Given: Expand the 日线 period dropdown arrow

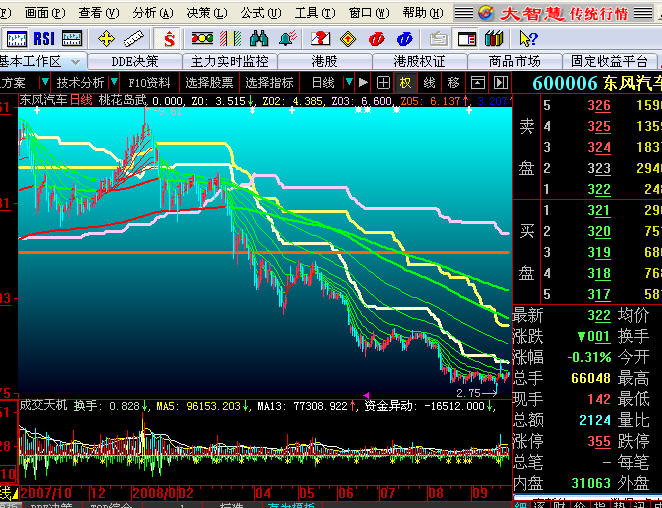Looking at the screenshot, I should pos(349,82).
